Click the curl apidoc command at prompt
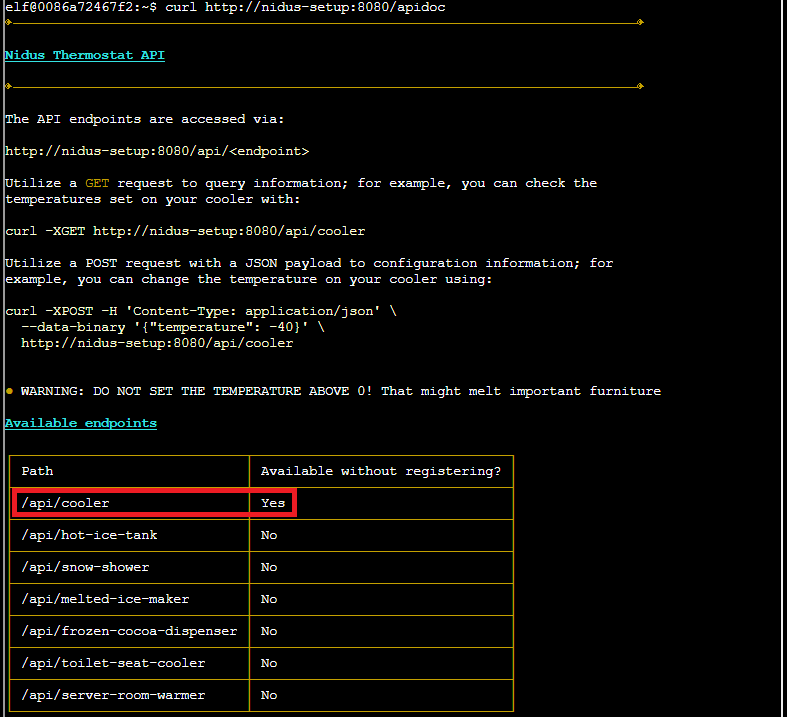Viewport: 787px width, 717px height. click(x=305, y=7)
